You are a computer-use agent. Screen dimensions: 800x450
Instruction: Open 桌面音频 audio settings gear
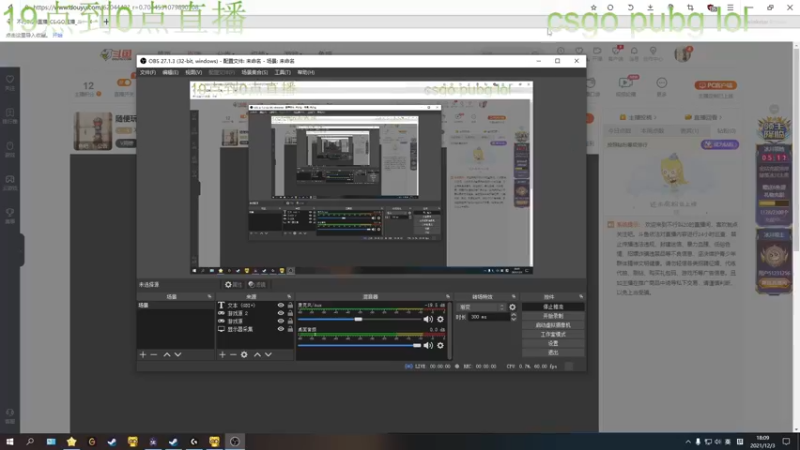pyautogui.click(x=440, y=345)
